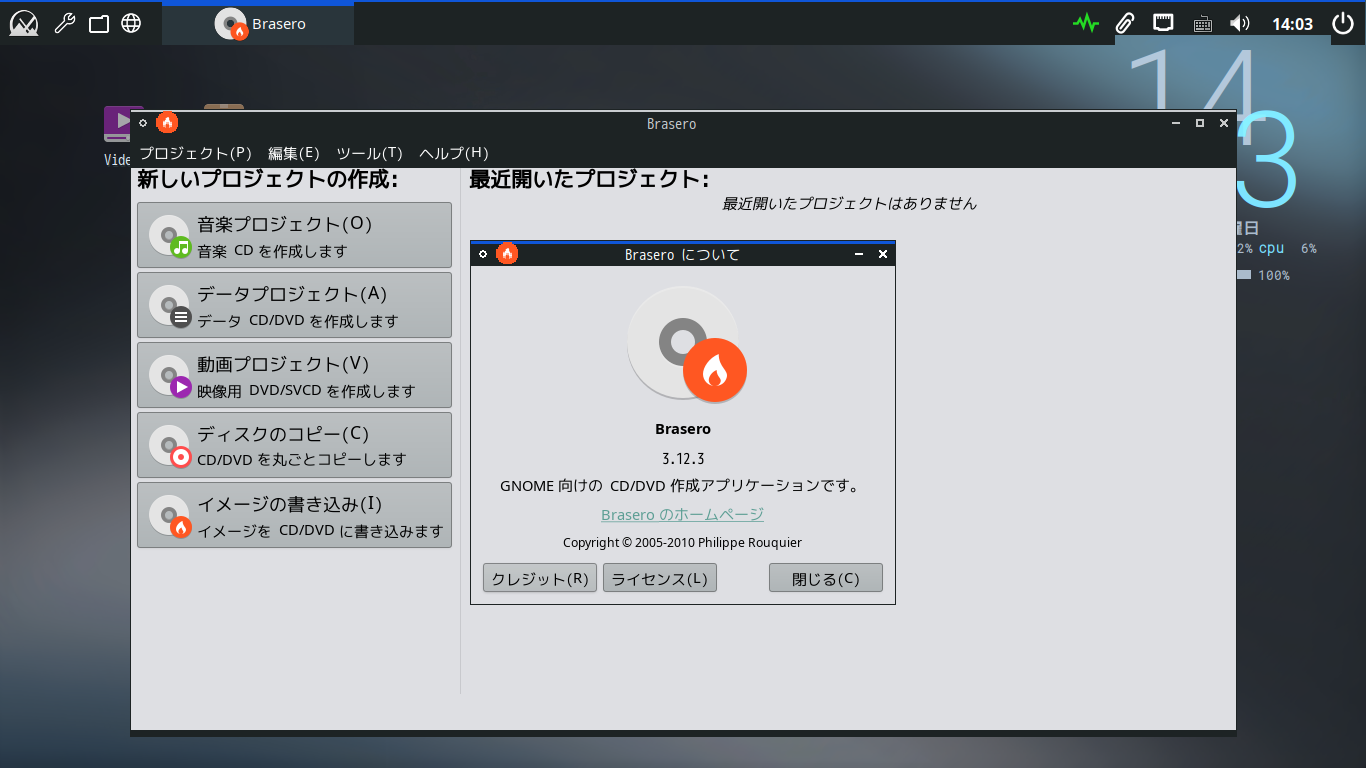The height and width of the screenshot is (768, 1366).
Task: Choose ディスクのコピー(C) option
Action: (x=294, y=445)
